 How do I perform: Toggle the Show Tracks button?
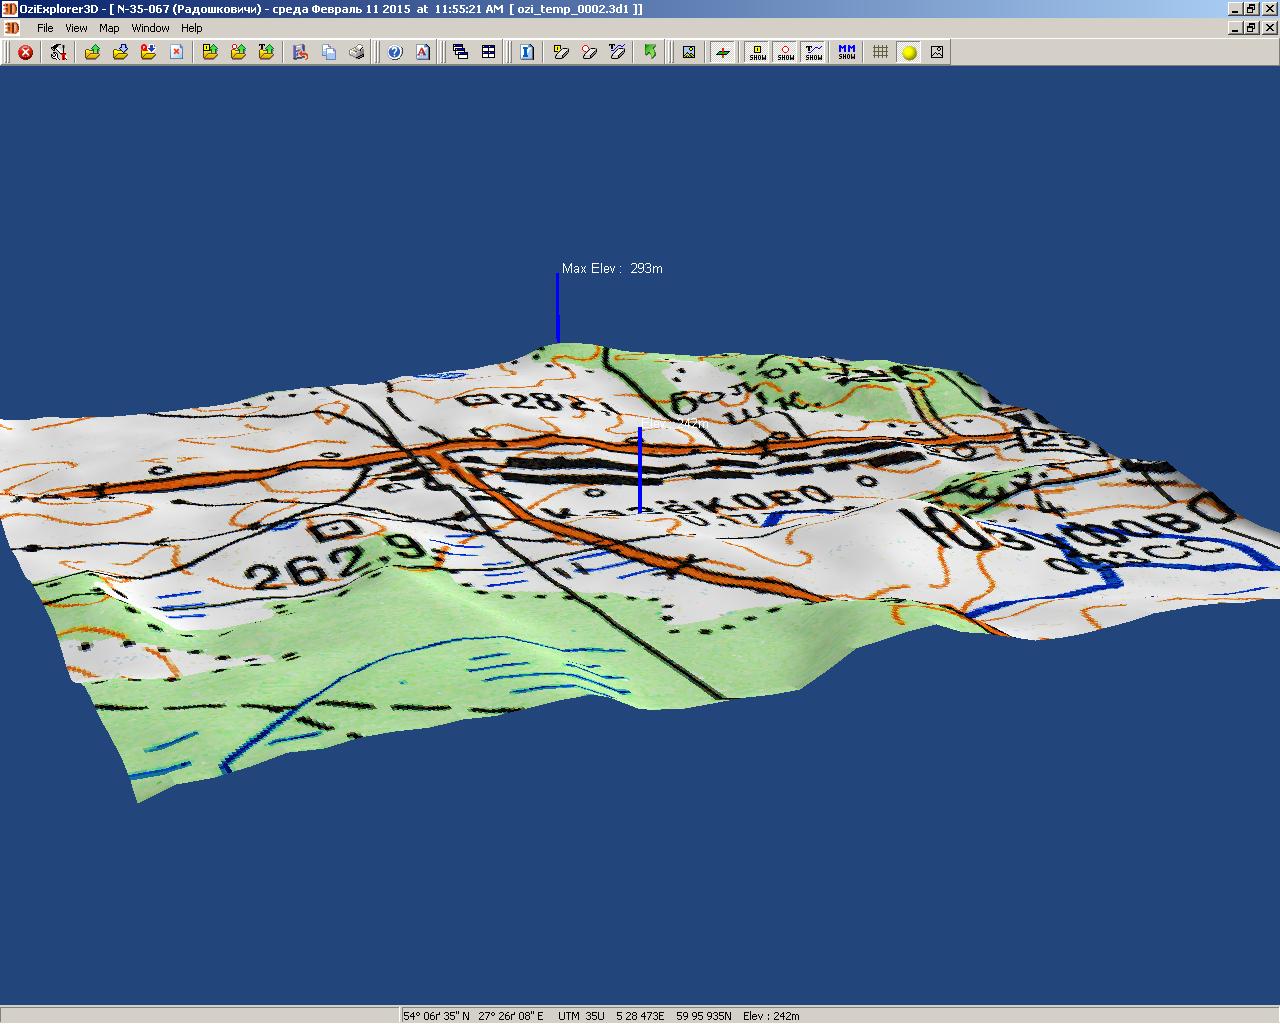814,52
